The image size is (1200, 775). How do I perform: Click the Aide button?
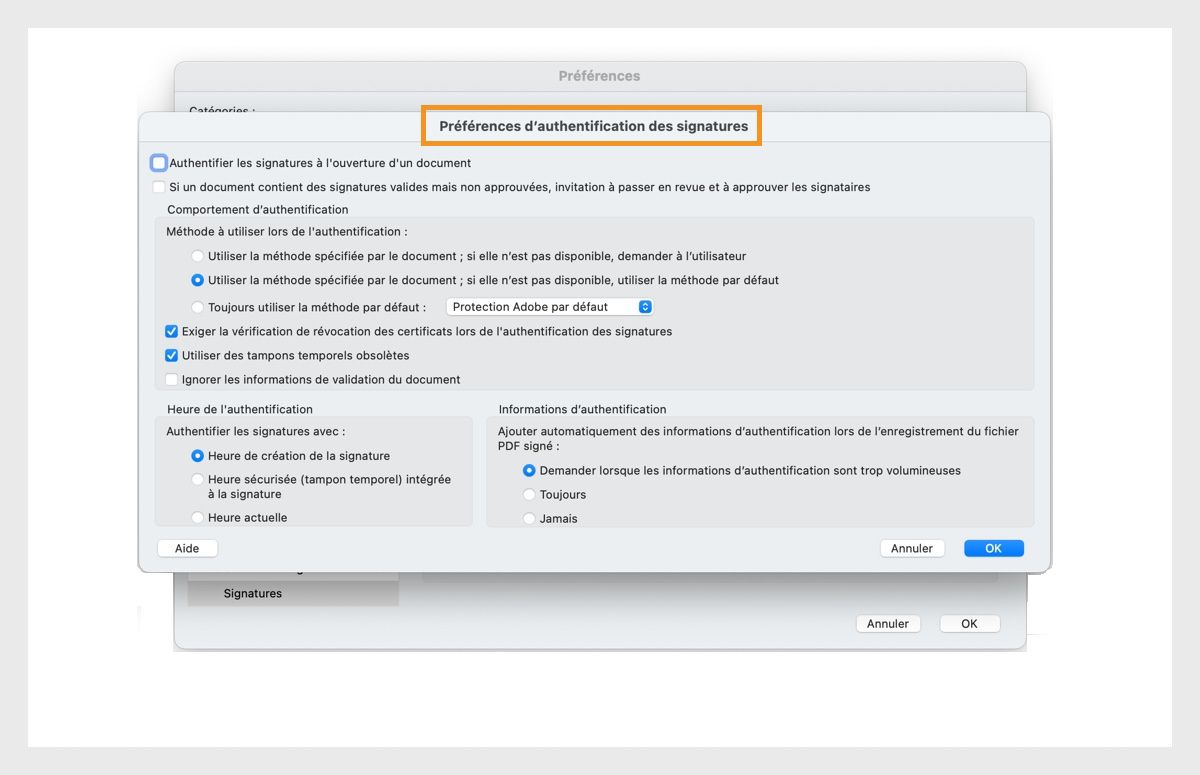(x=187, y=548)
